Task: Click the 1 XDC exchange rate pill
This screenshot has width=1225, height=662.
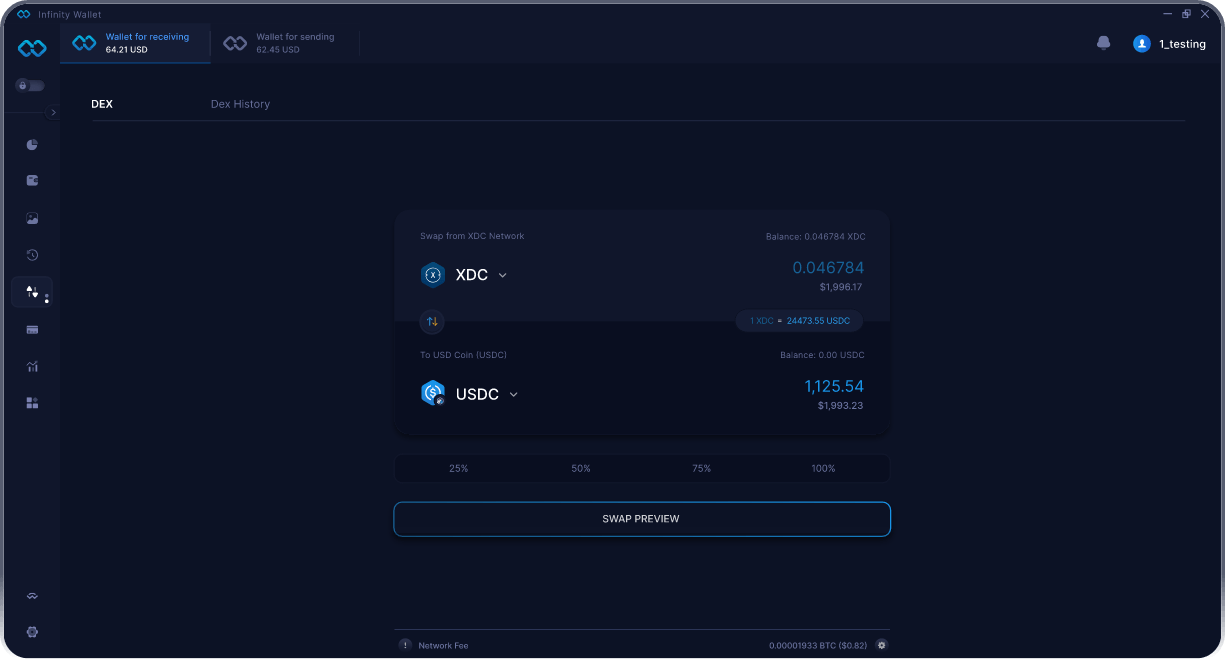Action: [799, 321]
